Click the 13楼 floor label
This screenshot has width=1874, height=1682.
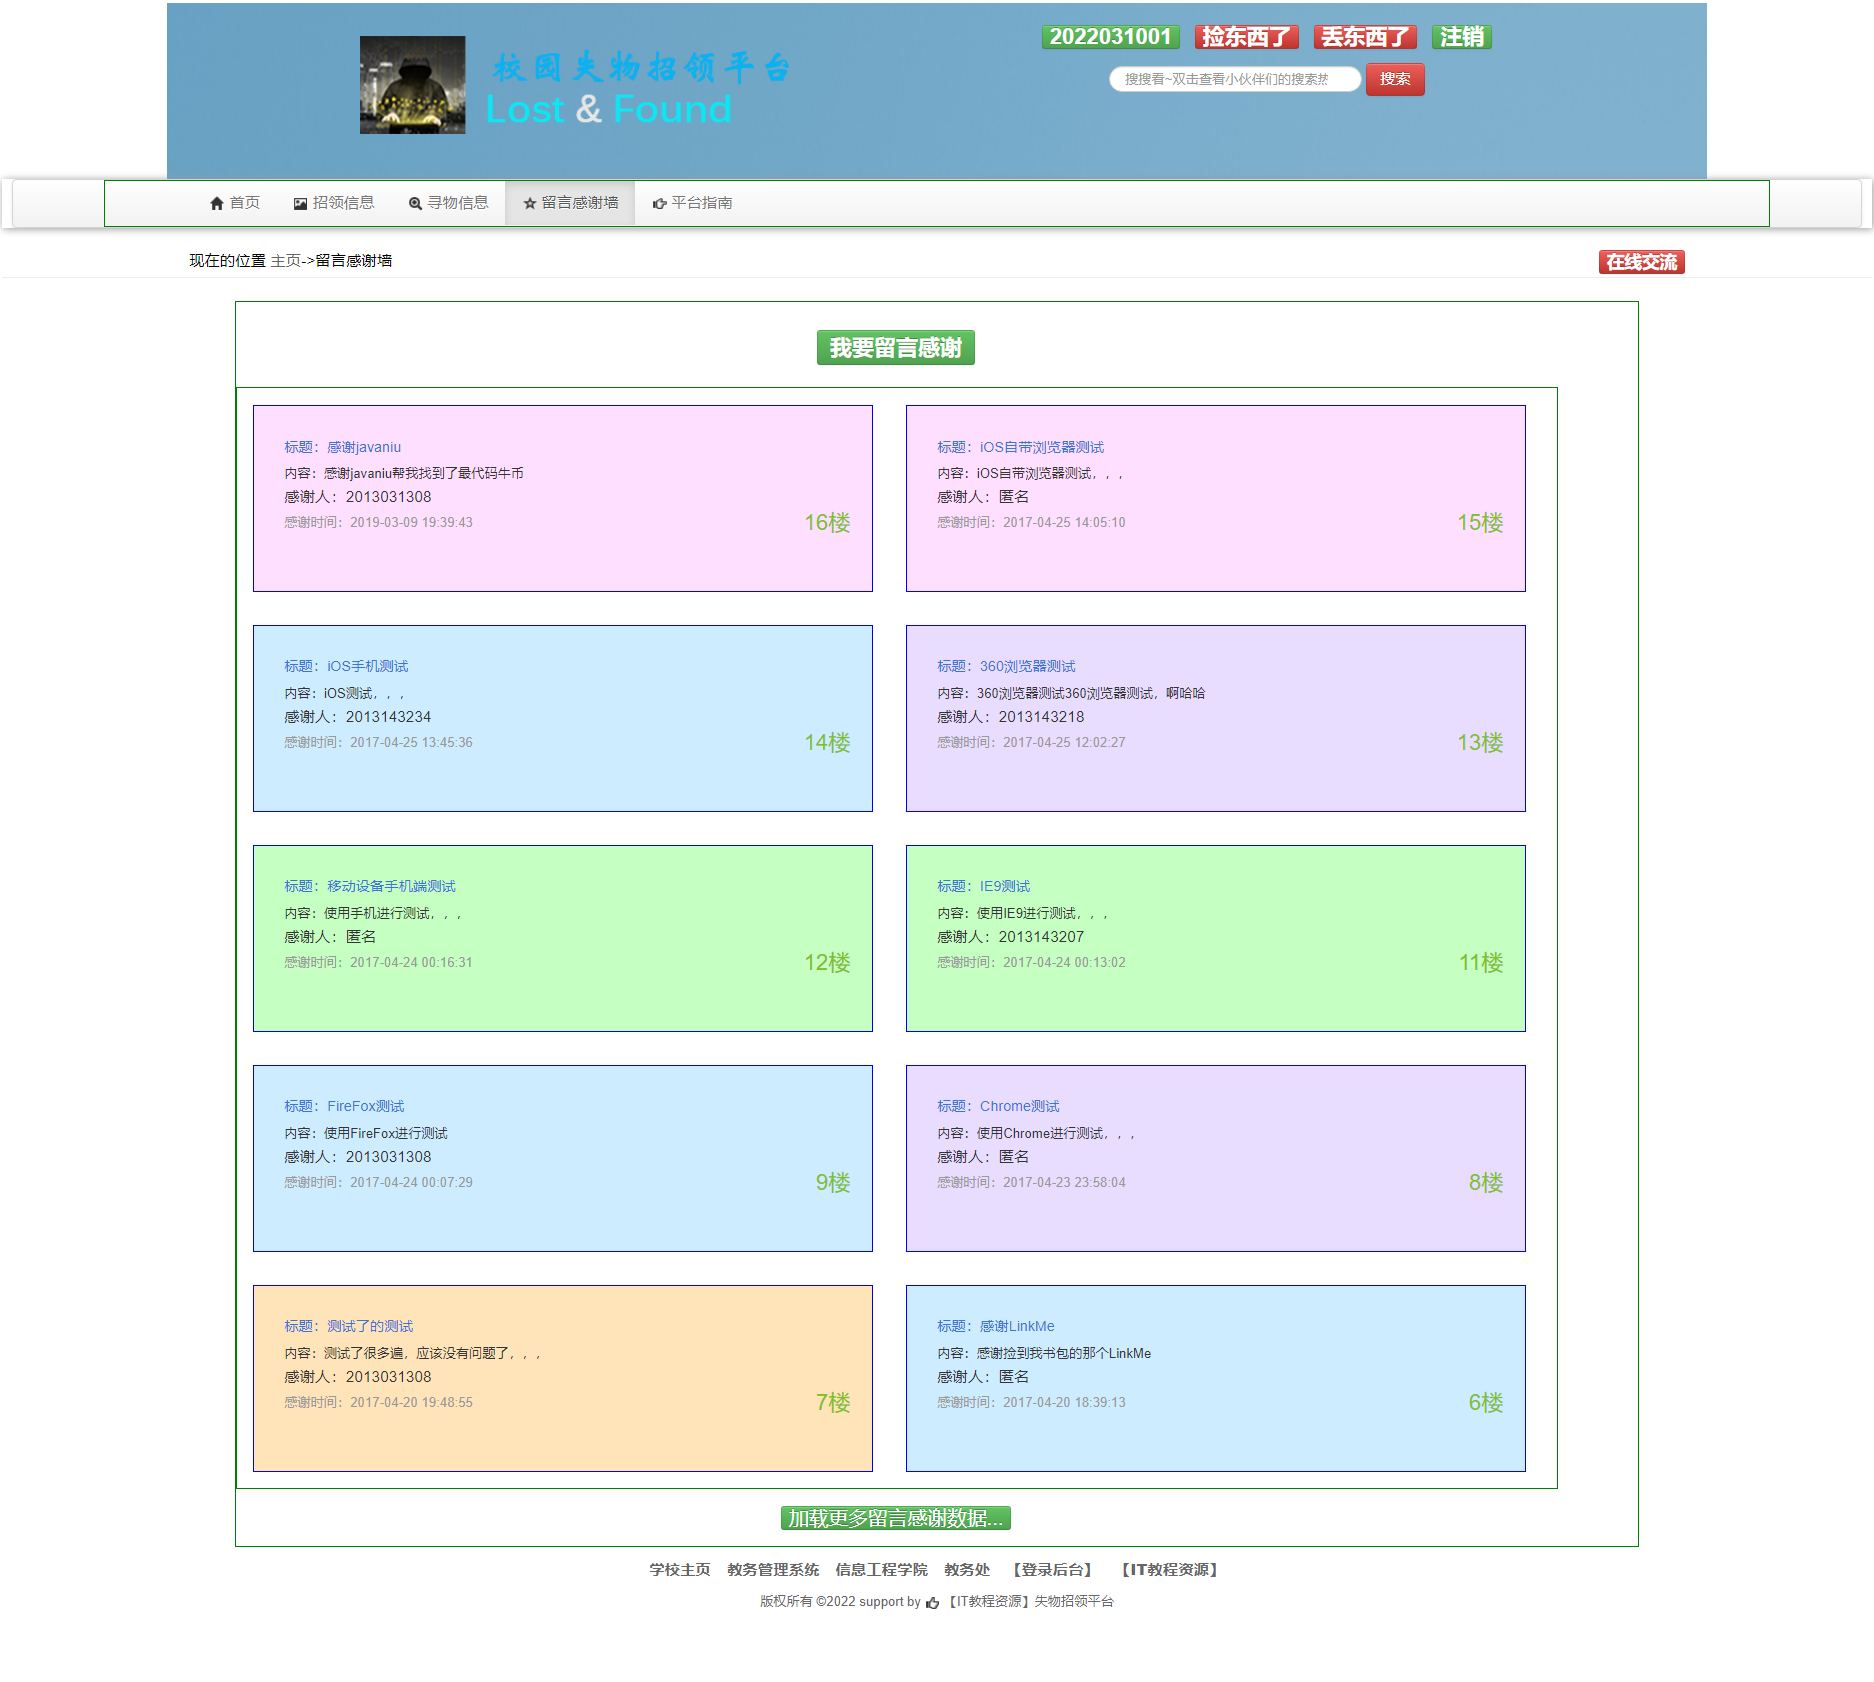coord(1480,743)
